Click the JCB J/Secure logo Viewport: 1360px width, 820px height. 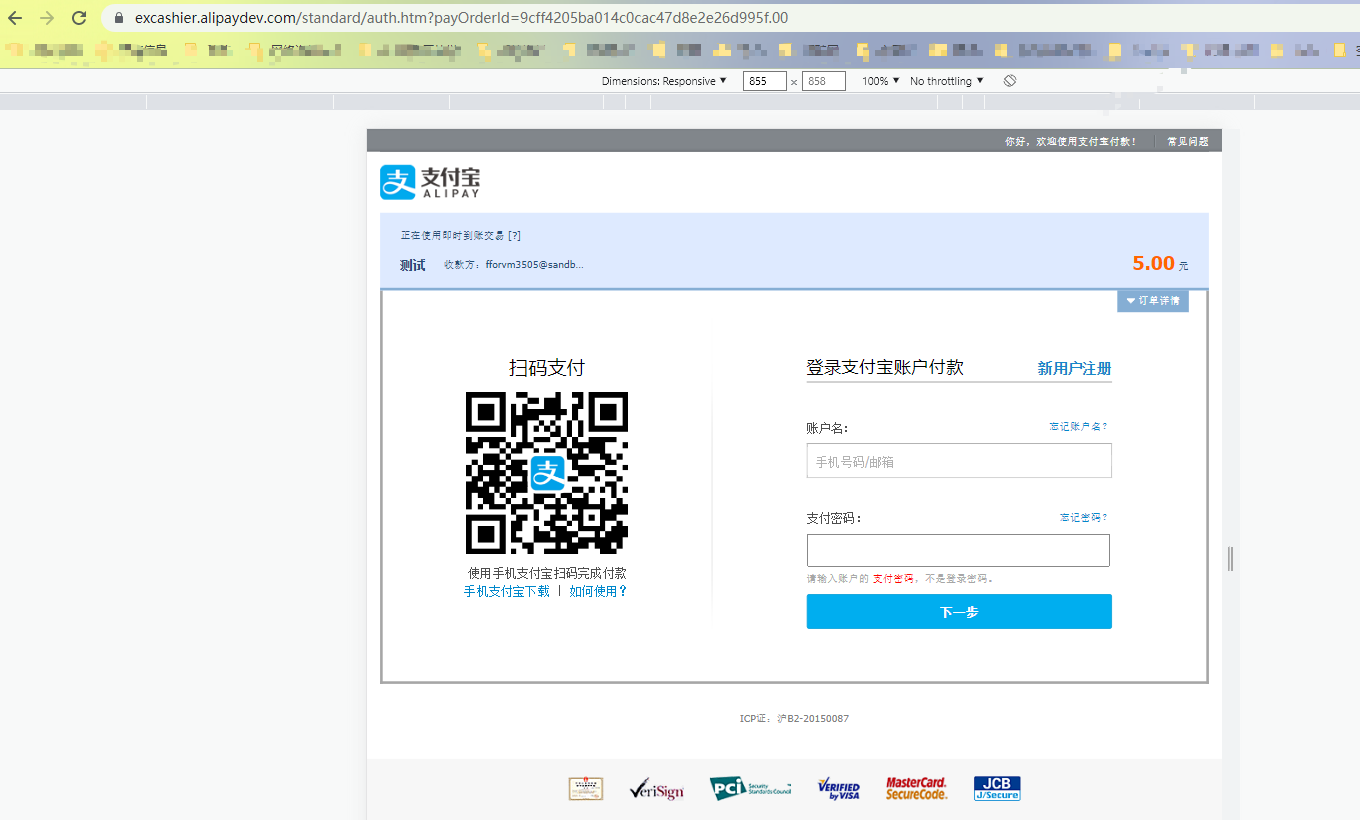(997, 789)
